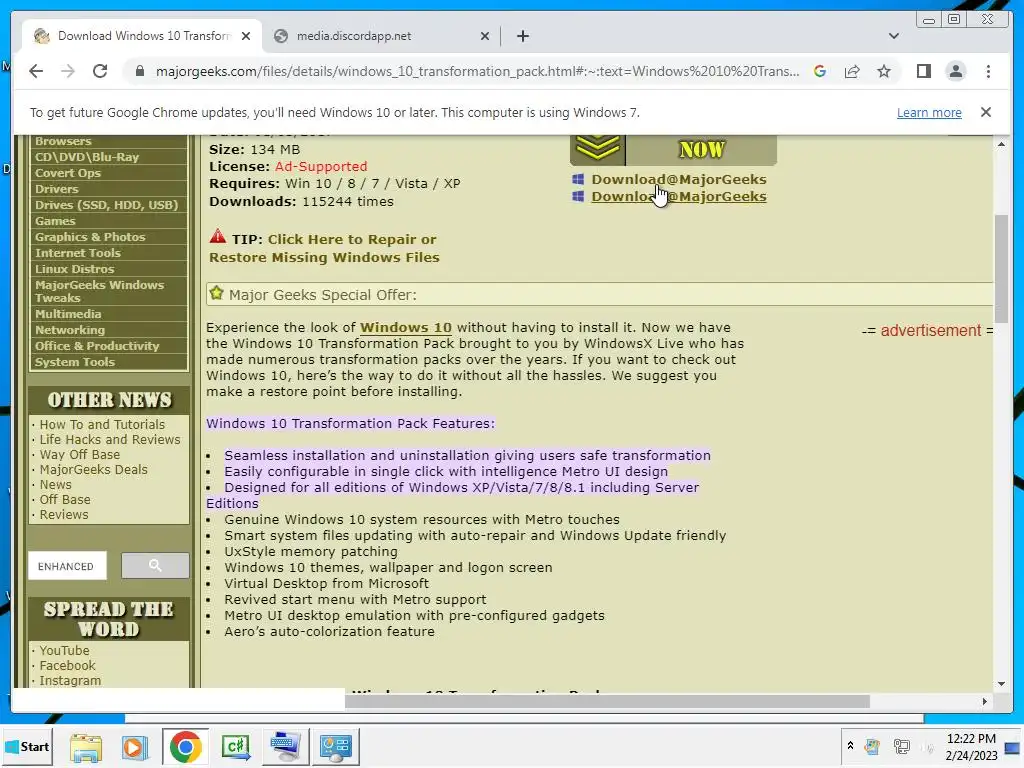Open the MajorGeeks Deals link
The width and height of the screenshot is (1024, 768).
(x=93, y=470)
